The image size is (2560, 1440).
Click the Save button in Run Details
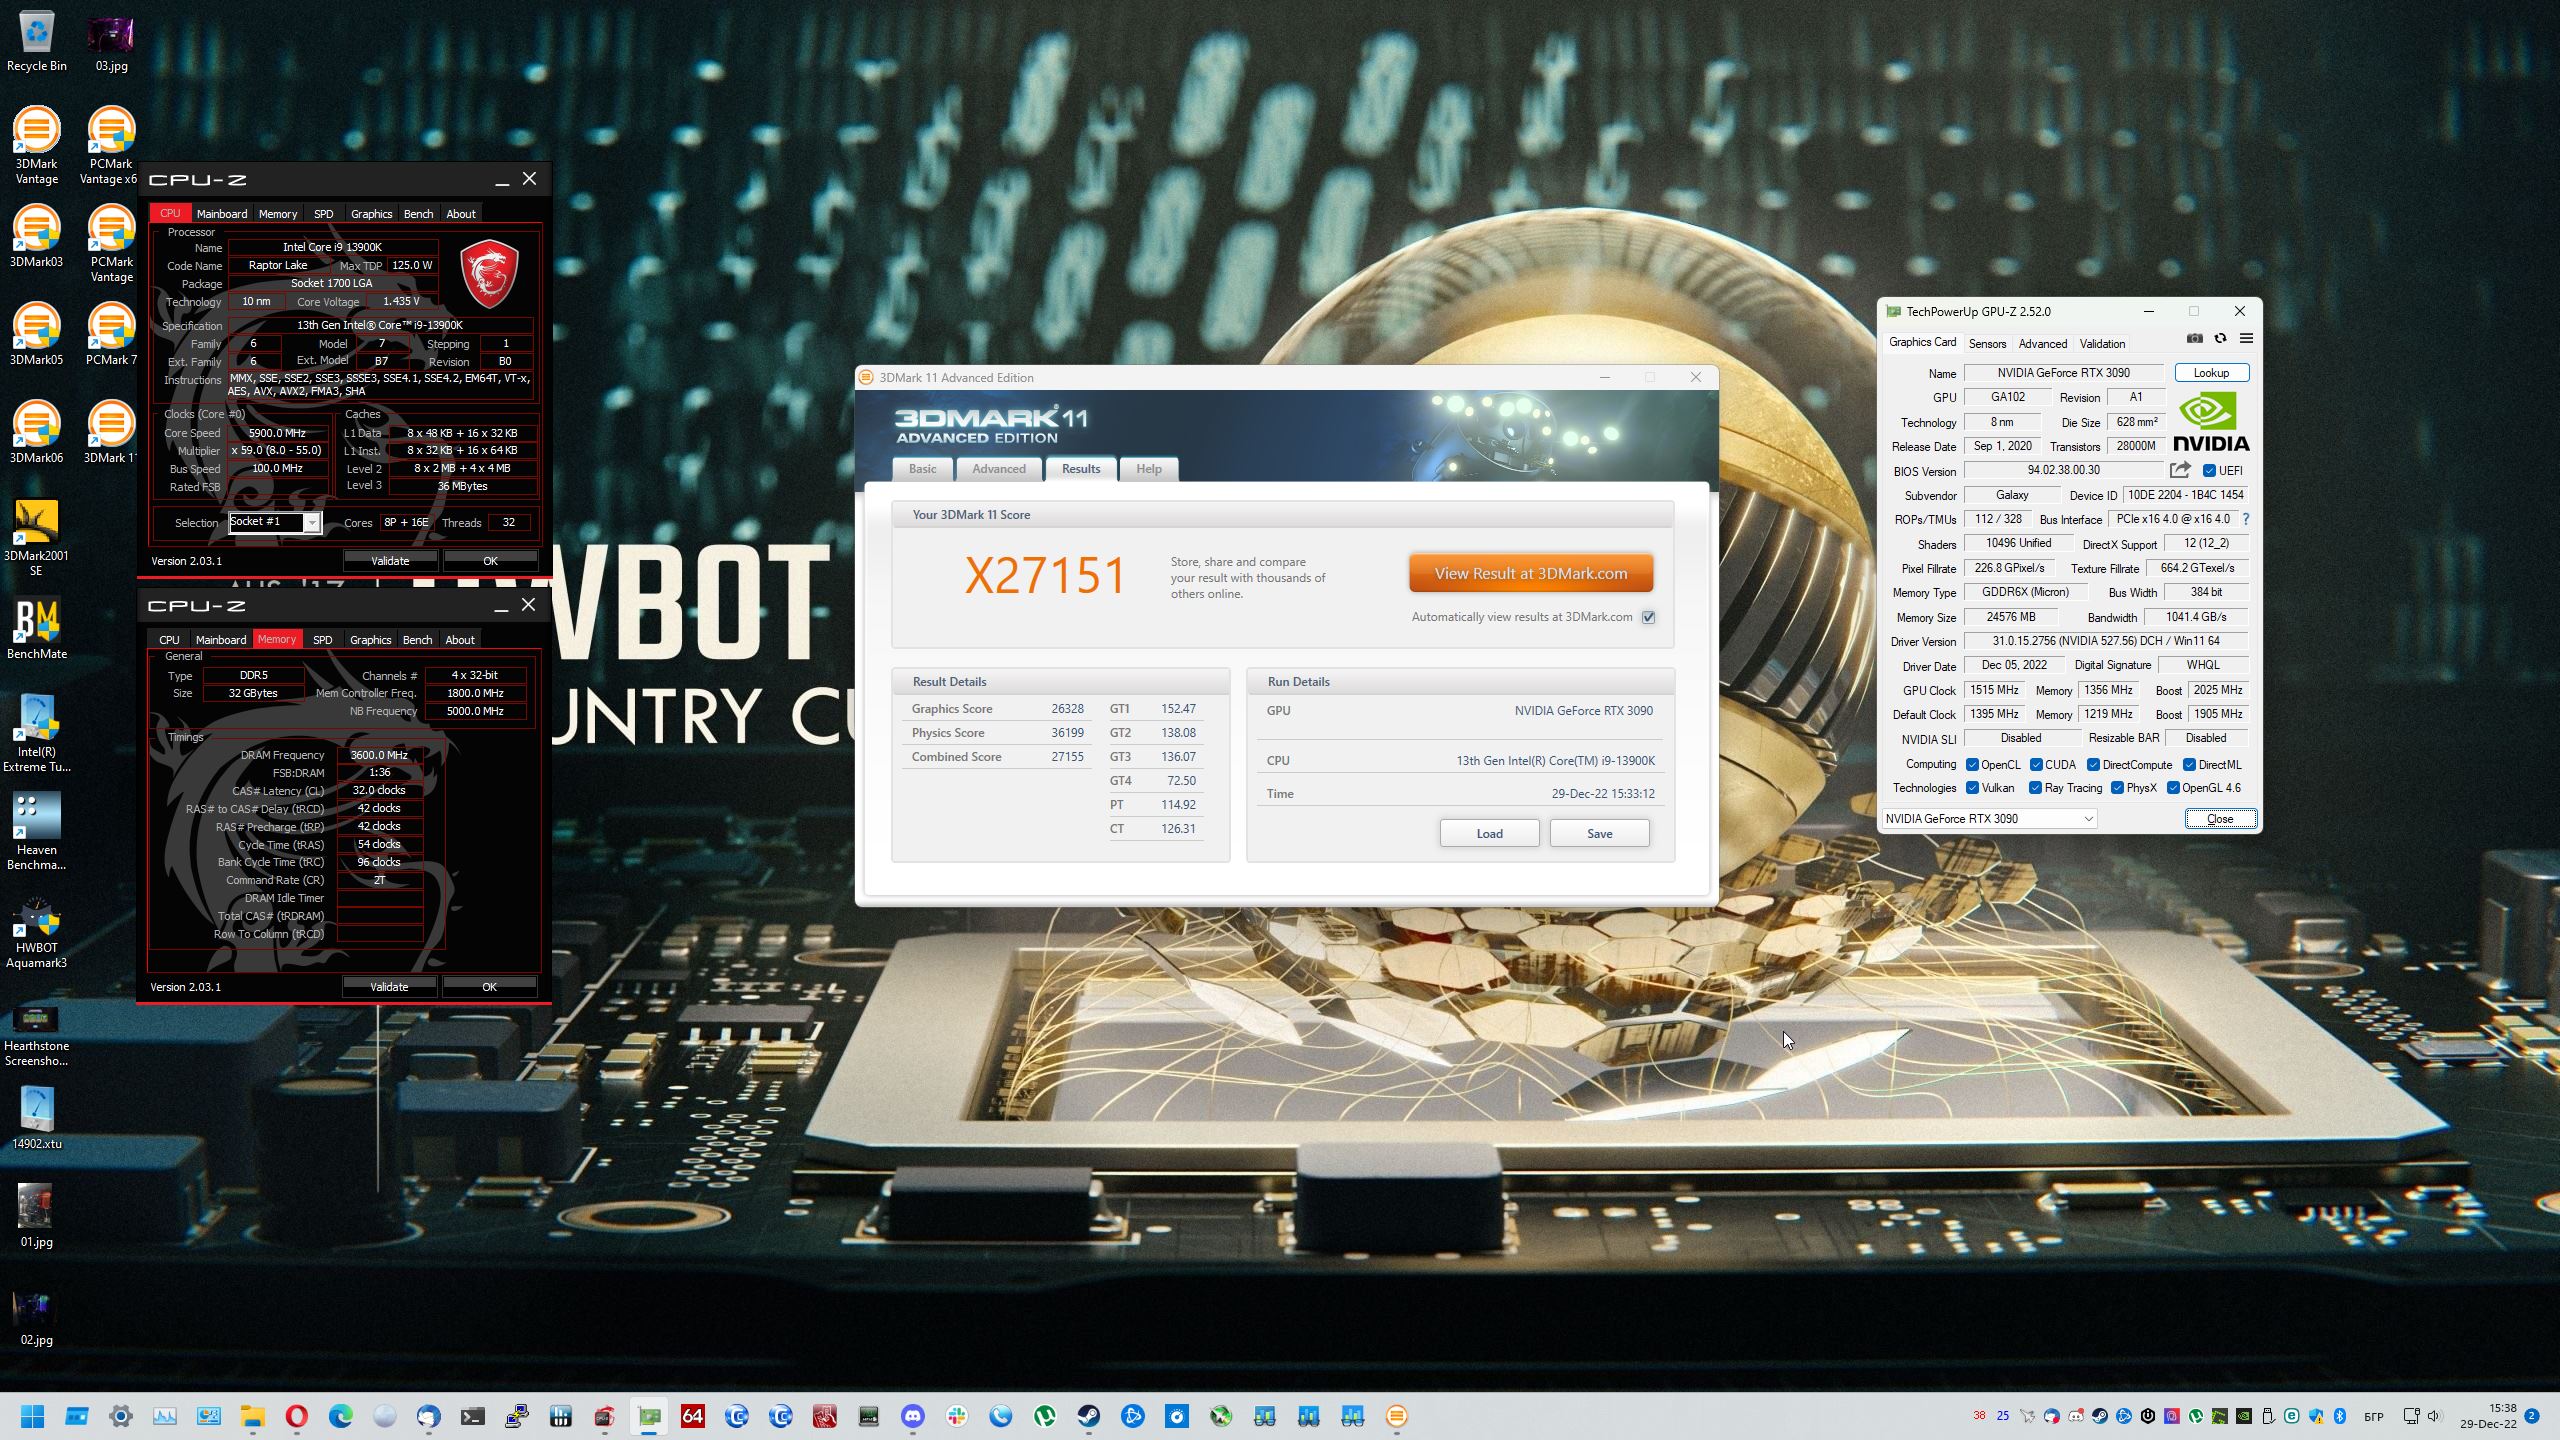1599,834
